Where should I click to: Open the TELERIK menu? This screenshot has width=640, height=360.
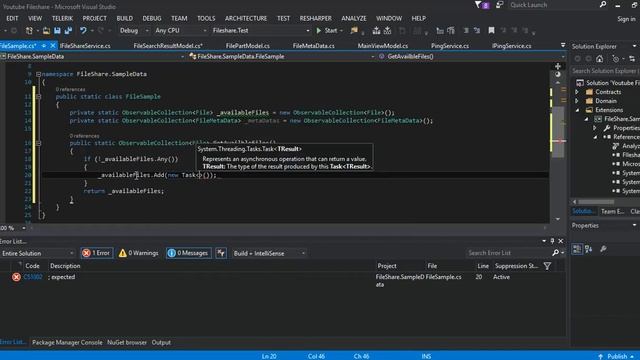pos(62,18)
